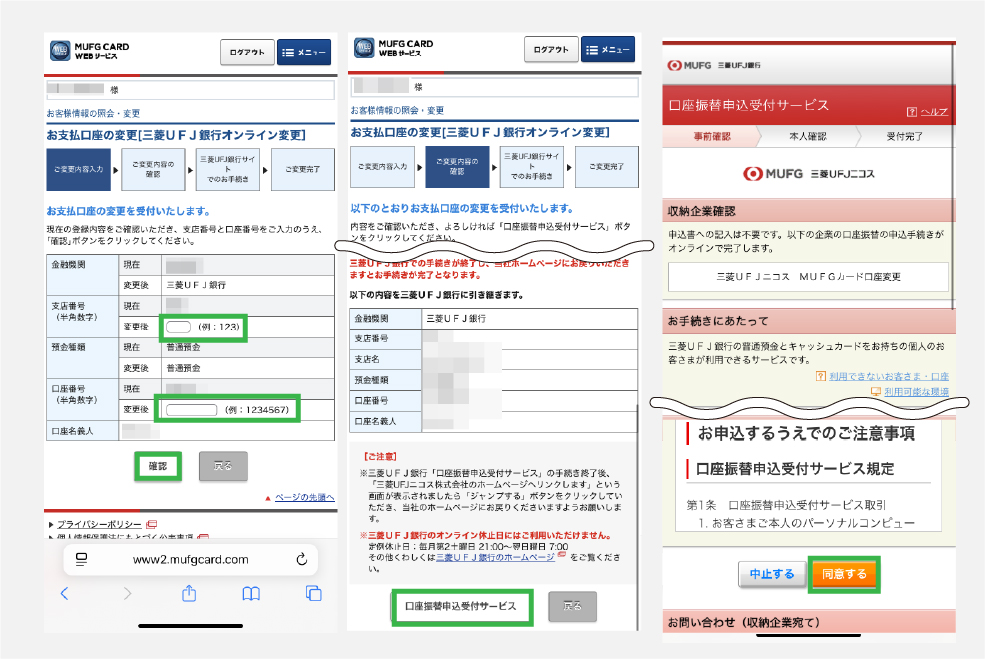This screenshot has width=985, height=659.
Task: Click the MUFG 三菱UFJニコス logo
Action: pyautogui.click(x=808, y=173)
